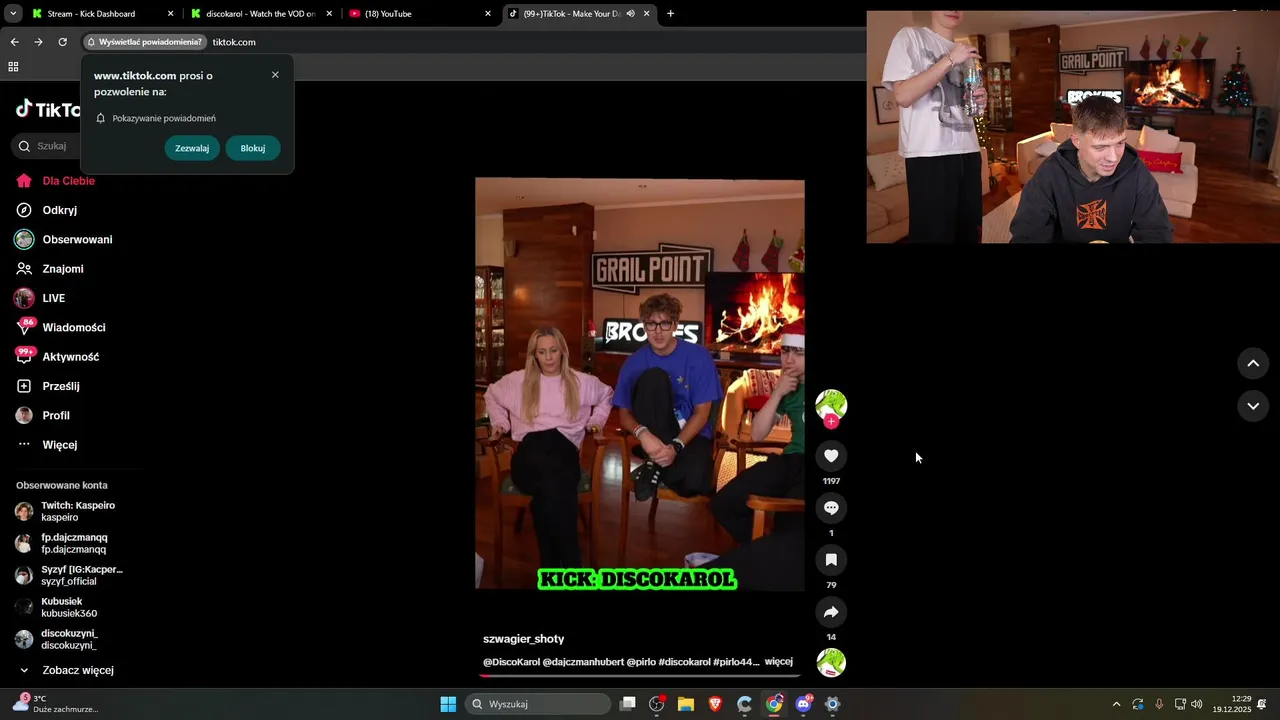Click the playing TikTok video

coord(640,384)
